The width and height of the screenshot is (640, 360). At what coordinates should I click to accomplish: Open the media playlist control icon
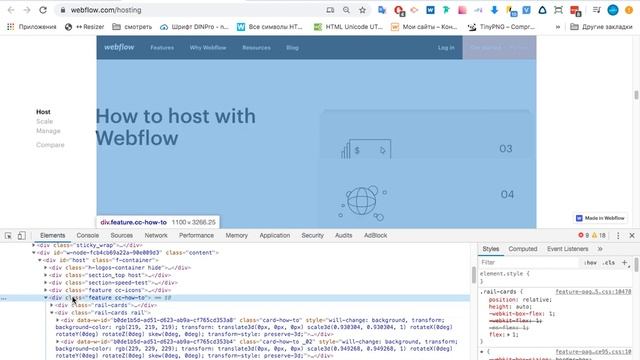pos(596,10)
